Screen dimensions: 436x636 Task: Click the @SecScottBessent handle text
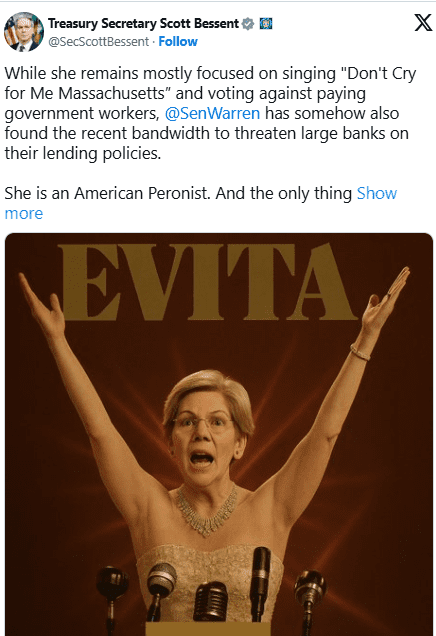click(x=99, y=41)
